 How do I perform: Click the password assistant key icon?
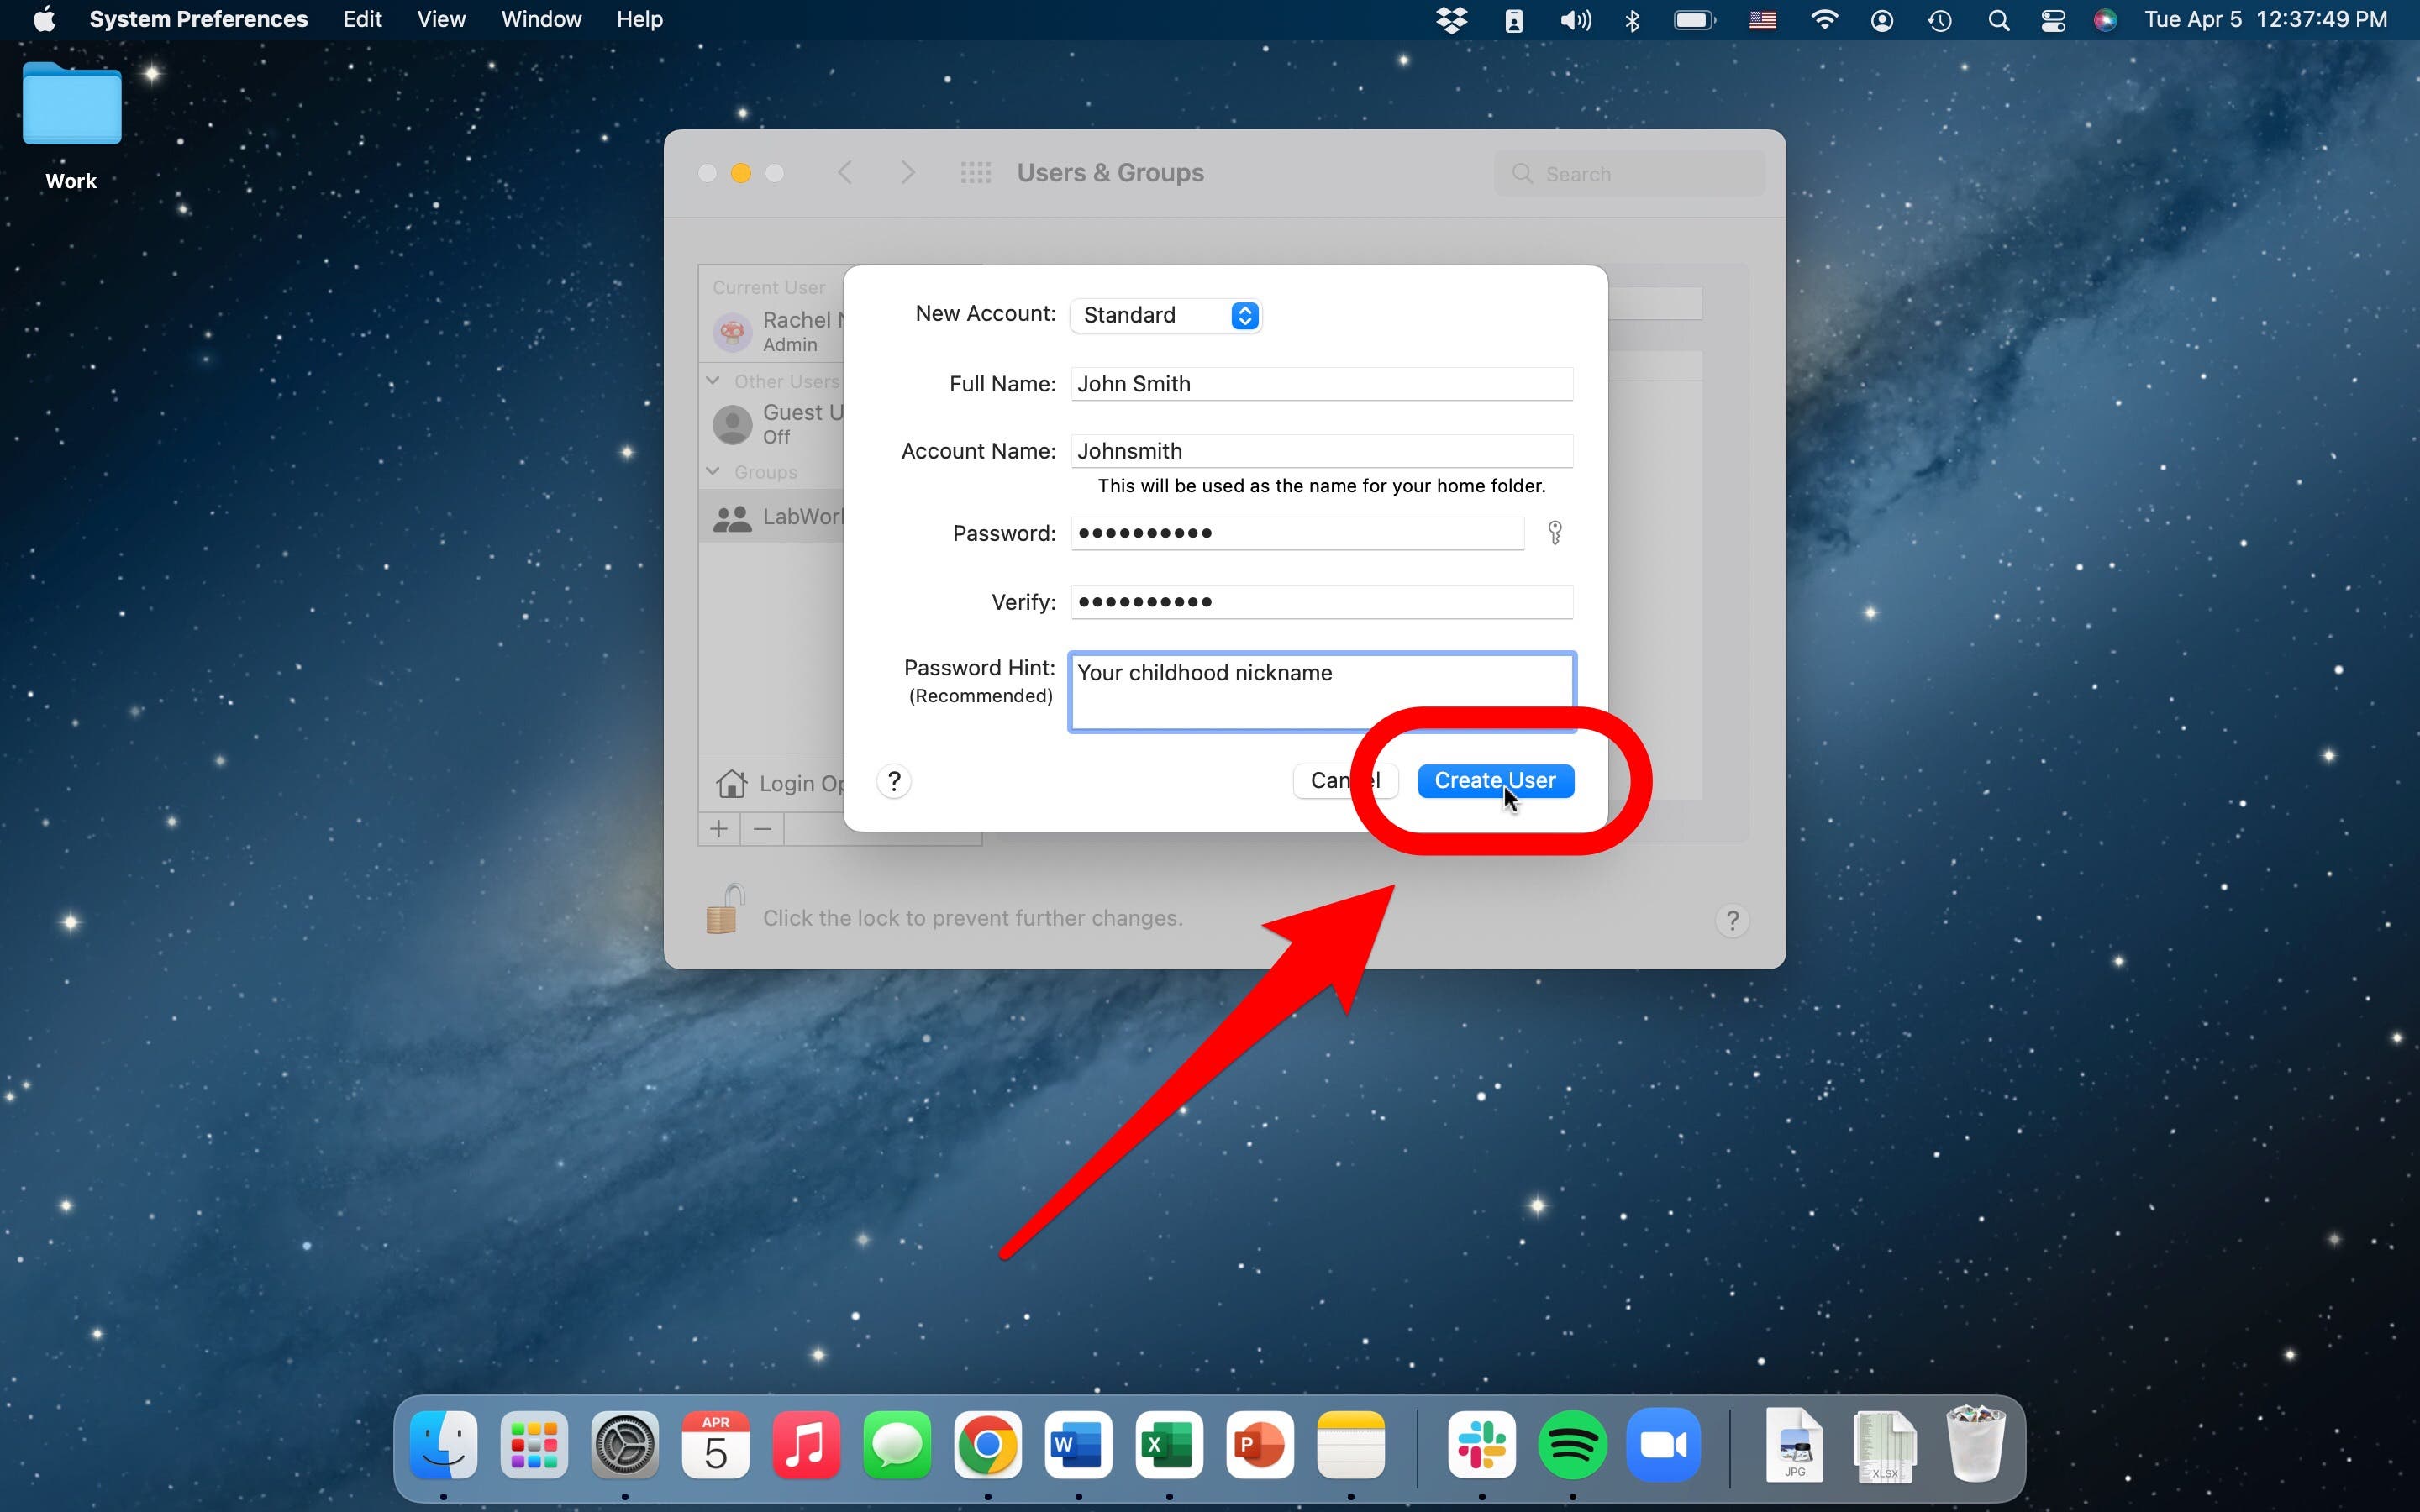(1555, 533)
